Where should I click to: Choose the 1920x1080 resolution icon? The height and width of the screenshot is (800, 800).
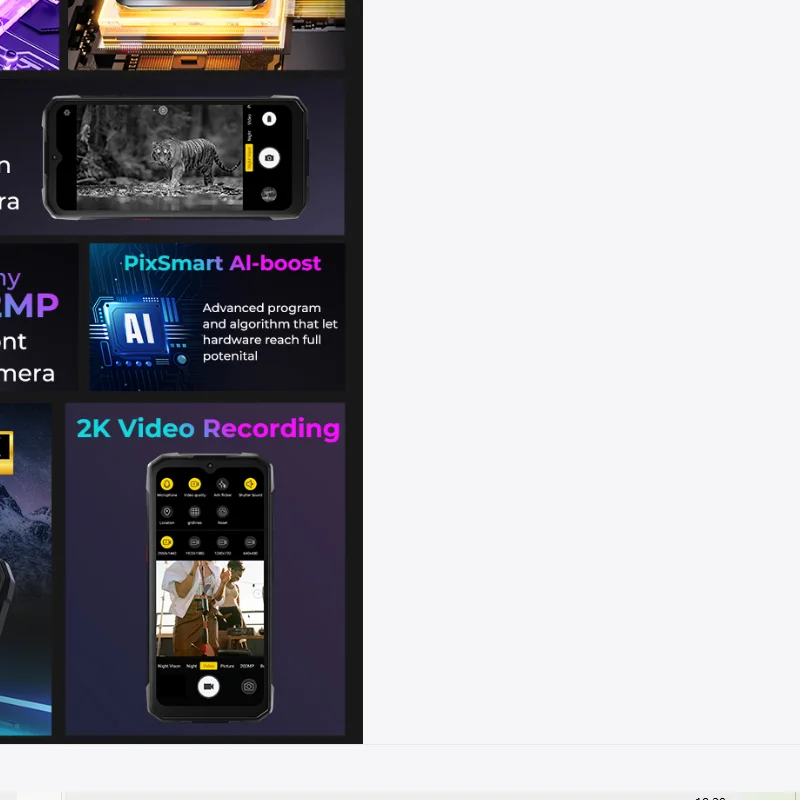pos(194,542)
